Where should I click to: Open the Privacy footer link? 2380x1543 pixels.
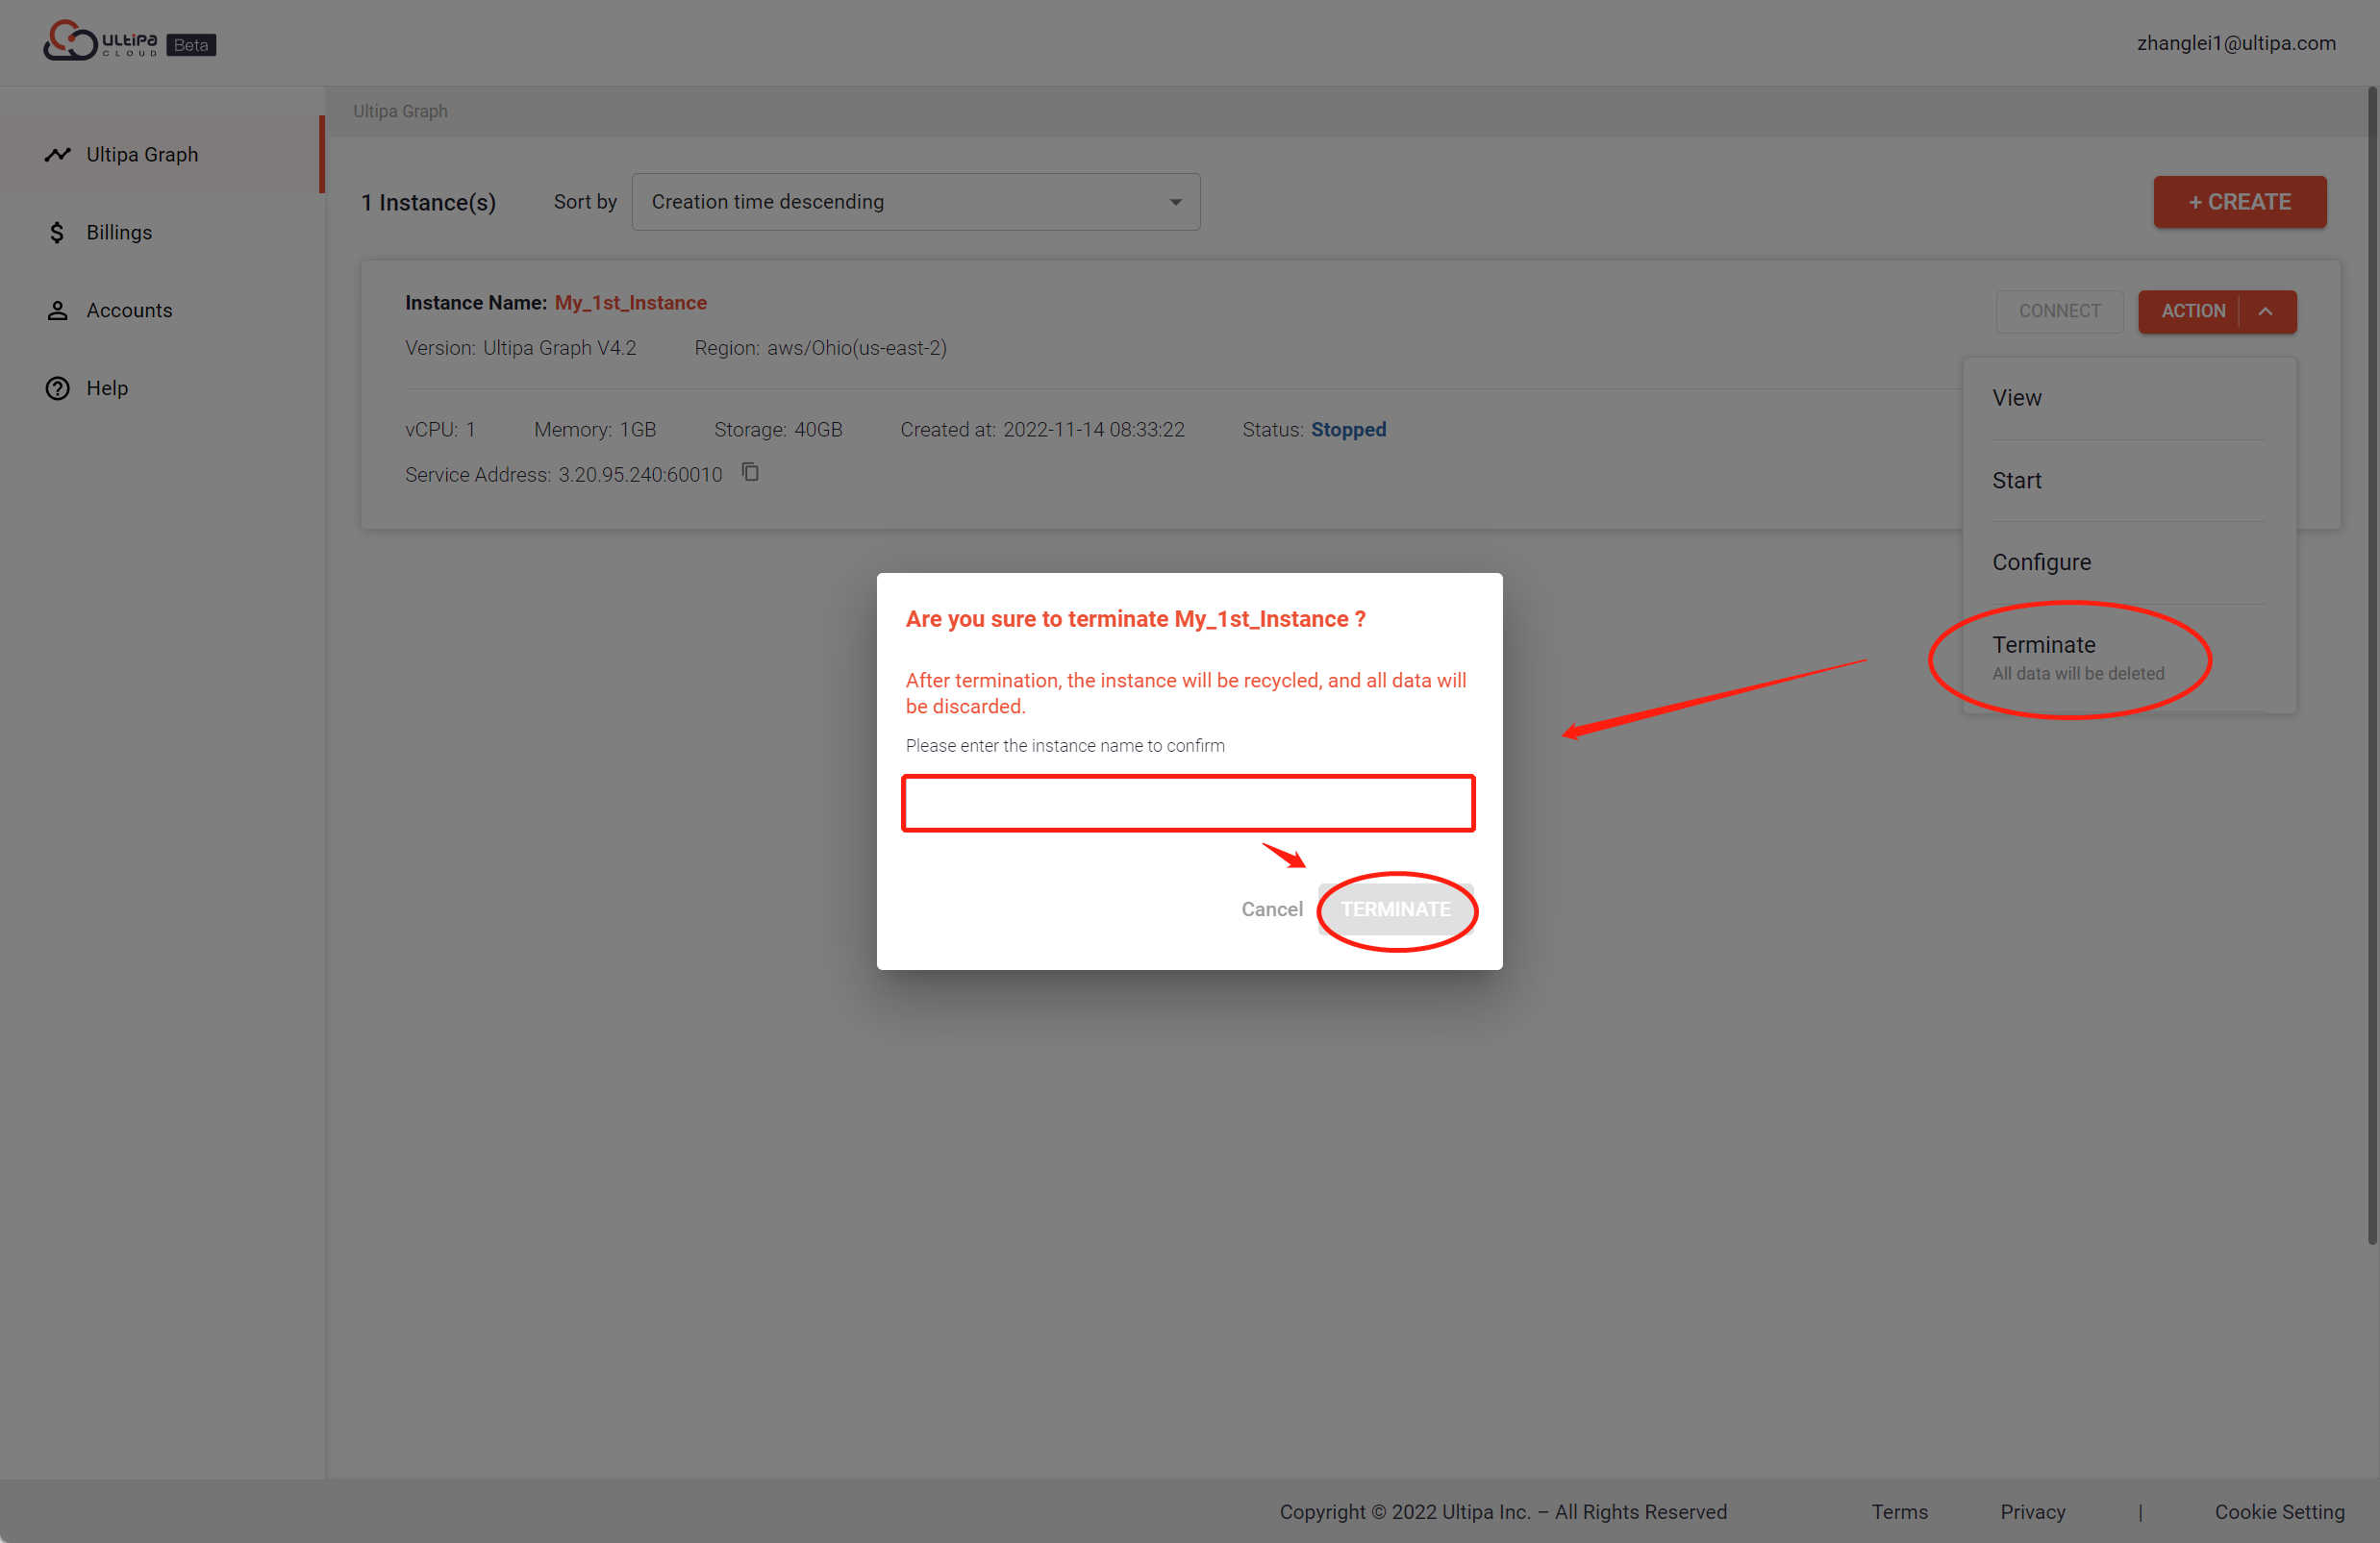(x=2032, y=1511)
